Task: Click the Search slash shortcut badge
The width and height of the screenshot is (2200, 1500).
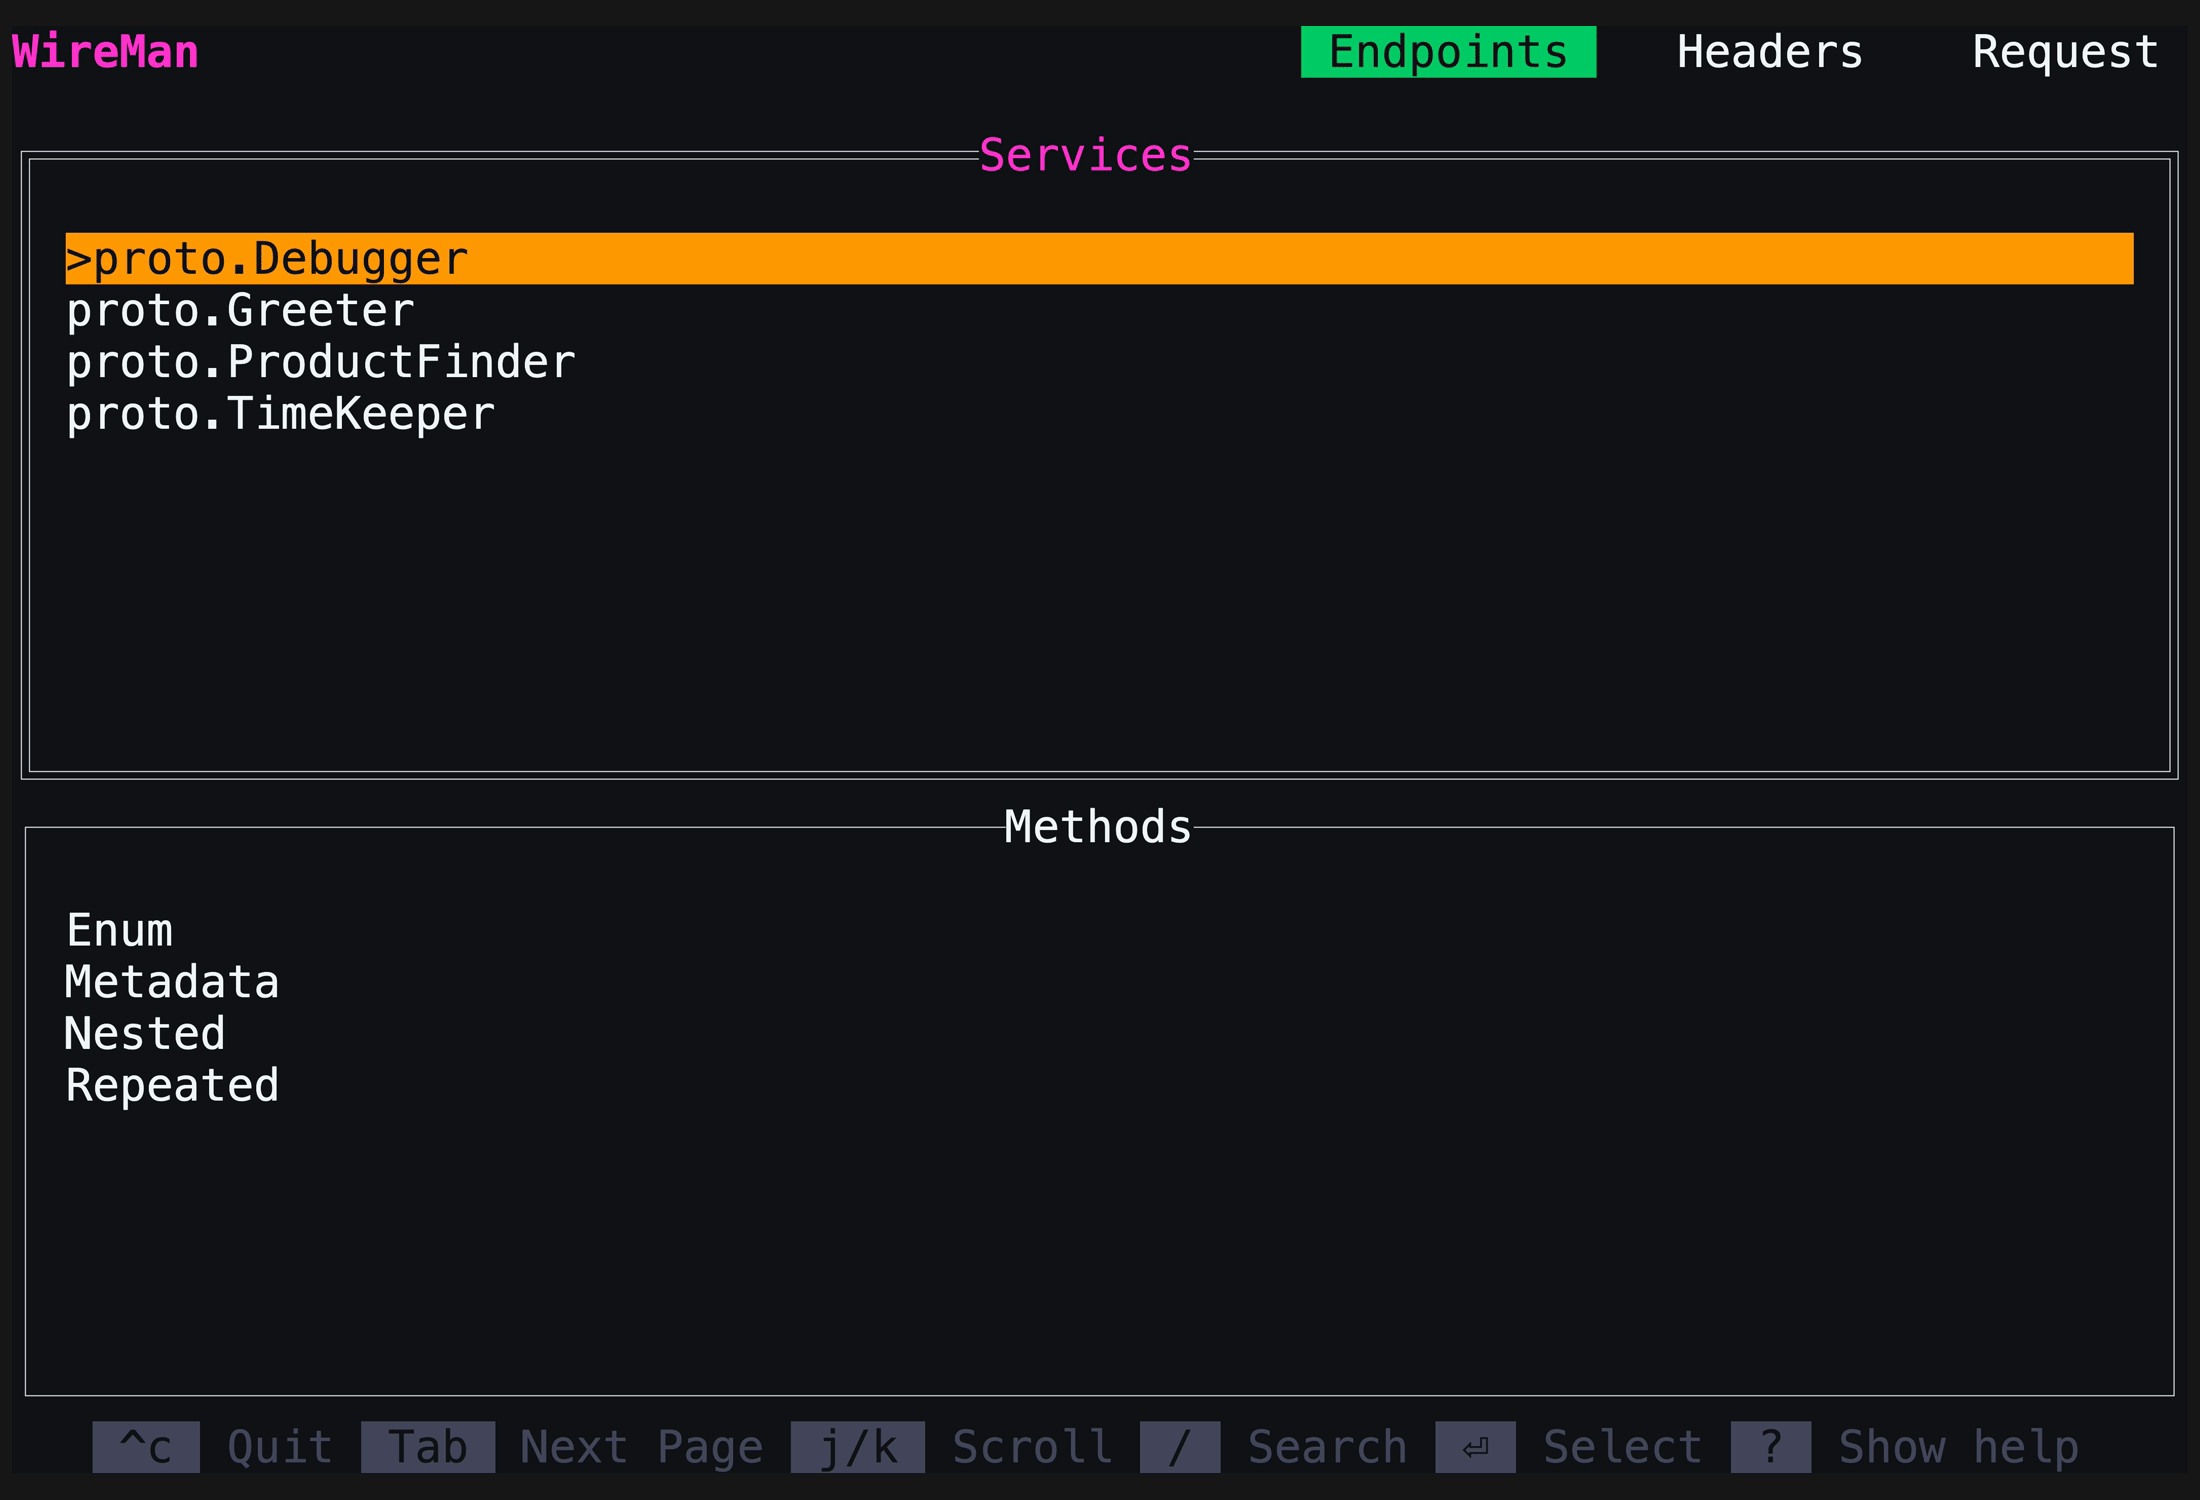Action: click(1180, 1446)
